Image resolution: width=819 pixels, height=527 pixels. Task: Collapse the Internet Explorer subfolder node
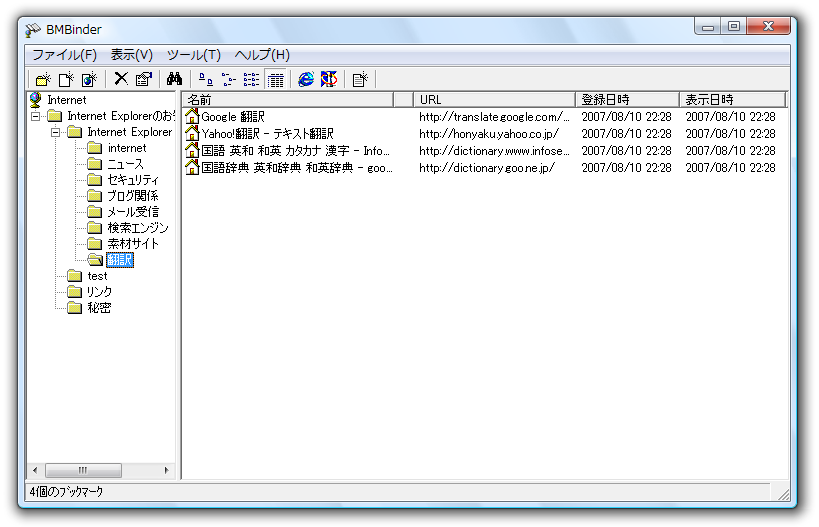pyautogui.click(x=55, y=132)
